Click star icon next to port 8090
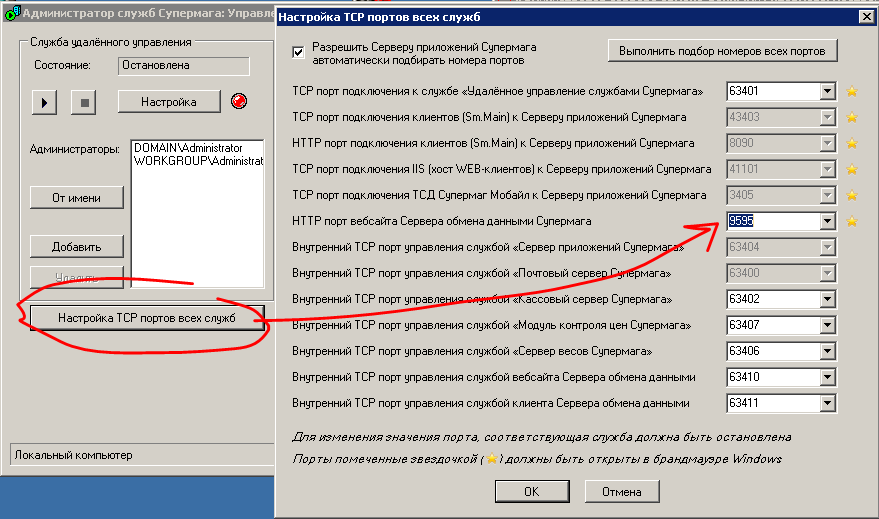 coord(852,143)
